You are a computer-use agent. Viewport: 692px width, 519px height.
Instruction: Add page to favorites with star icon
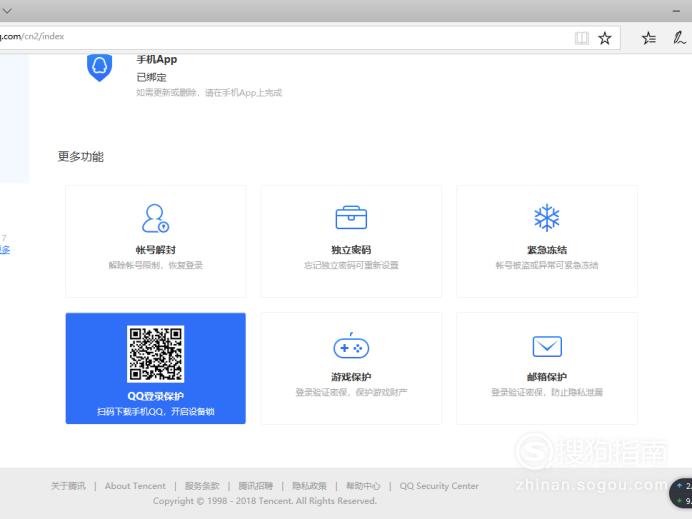point(605,38)
